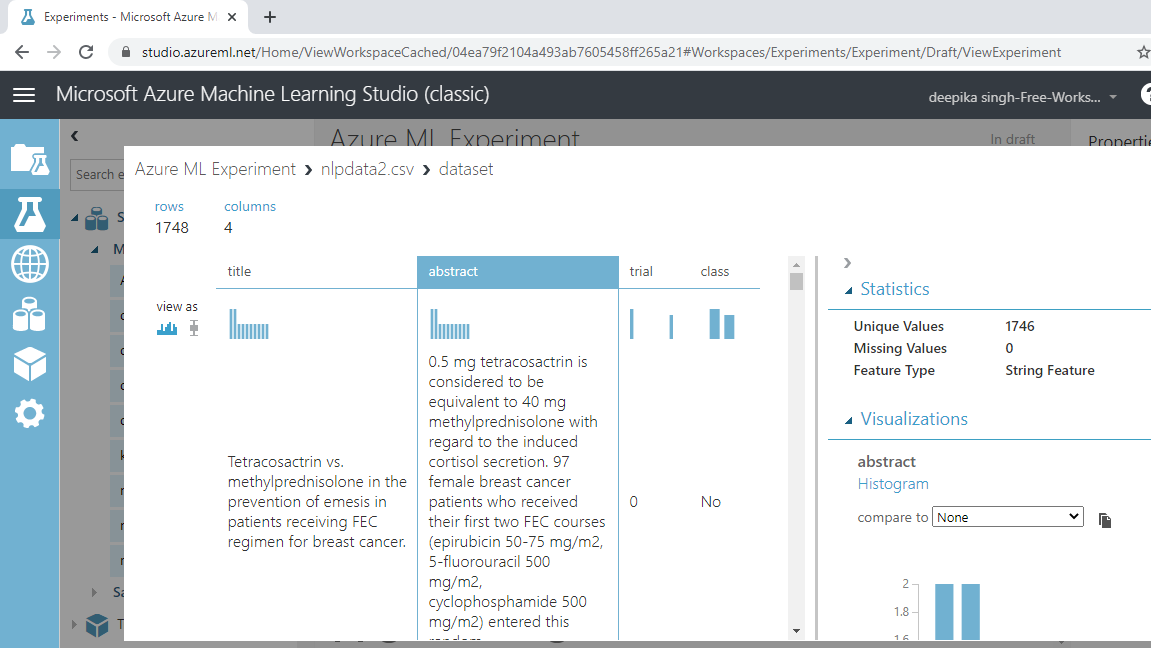Image resolution: width=1151 pixels, height=648 pixels.
Task: Collapse the statistics side panel chevron
Action: pyautogui.click(x=847, y=263)
